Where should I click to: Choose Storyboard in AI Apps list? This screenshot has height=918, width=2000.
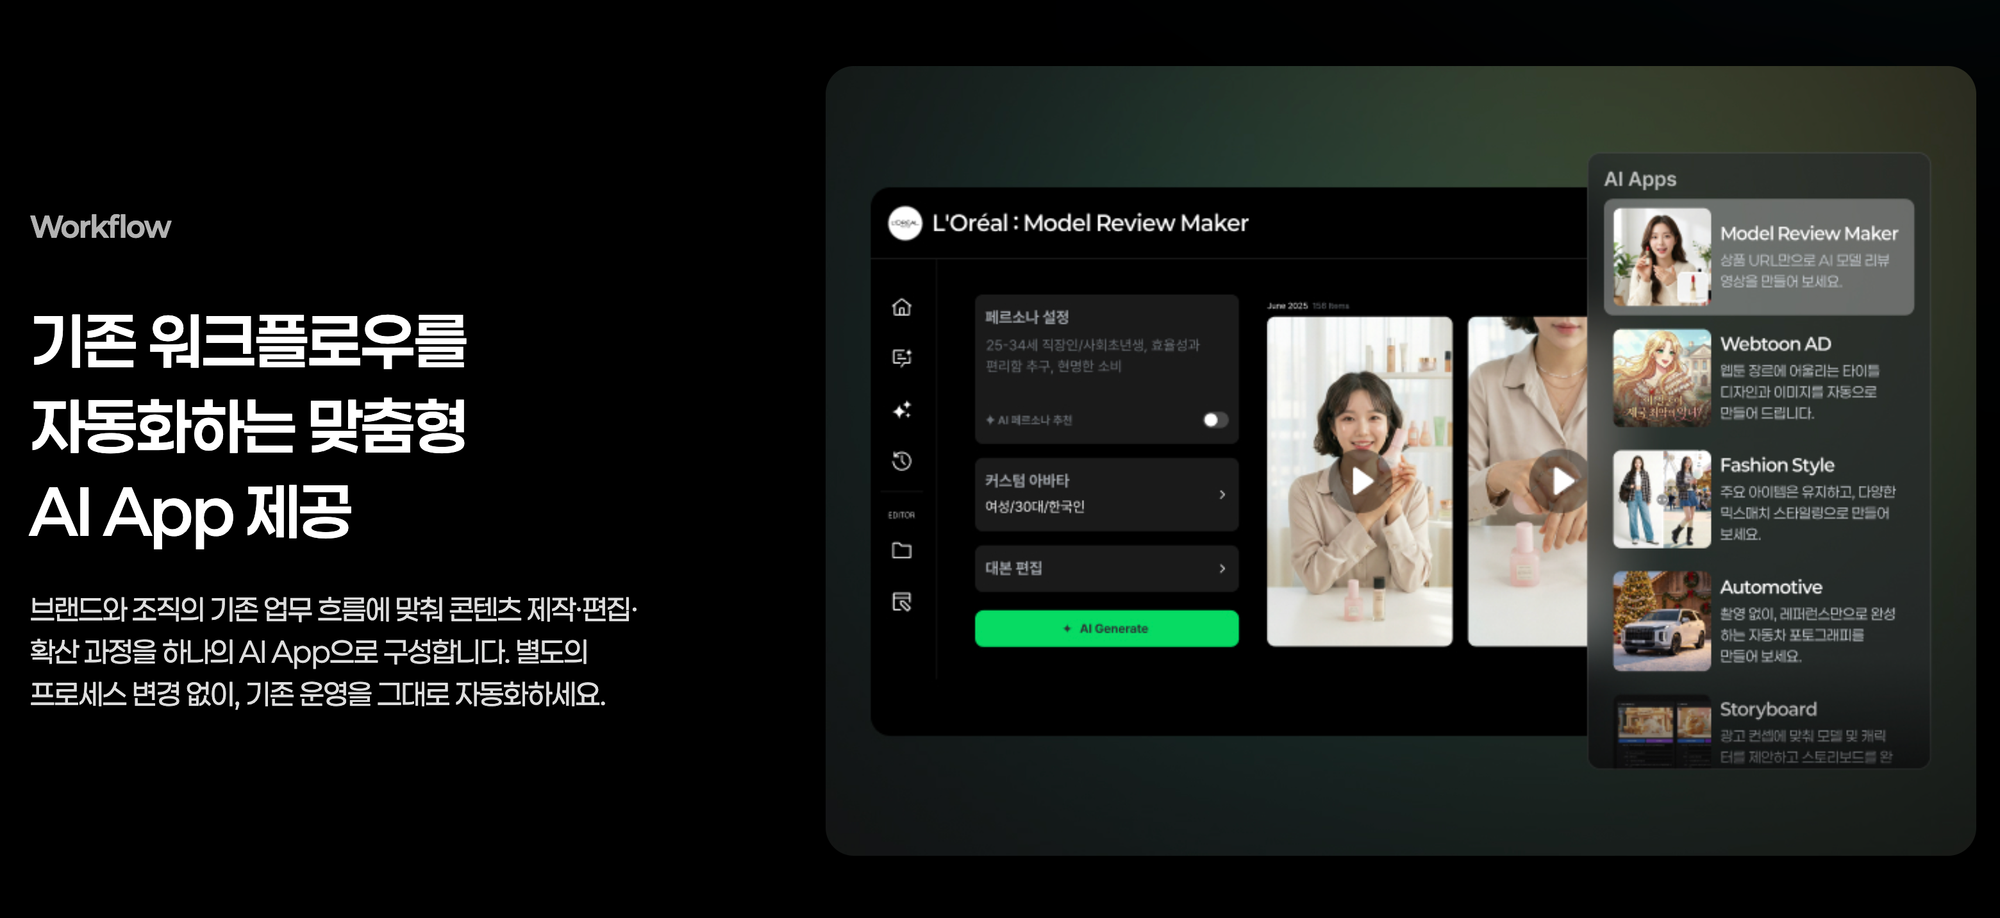pyautogui.click(x=1767, y=709)
